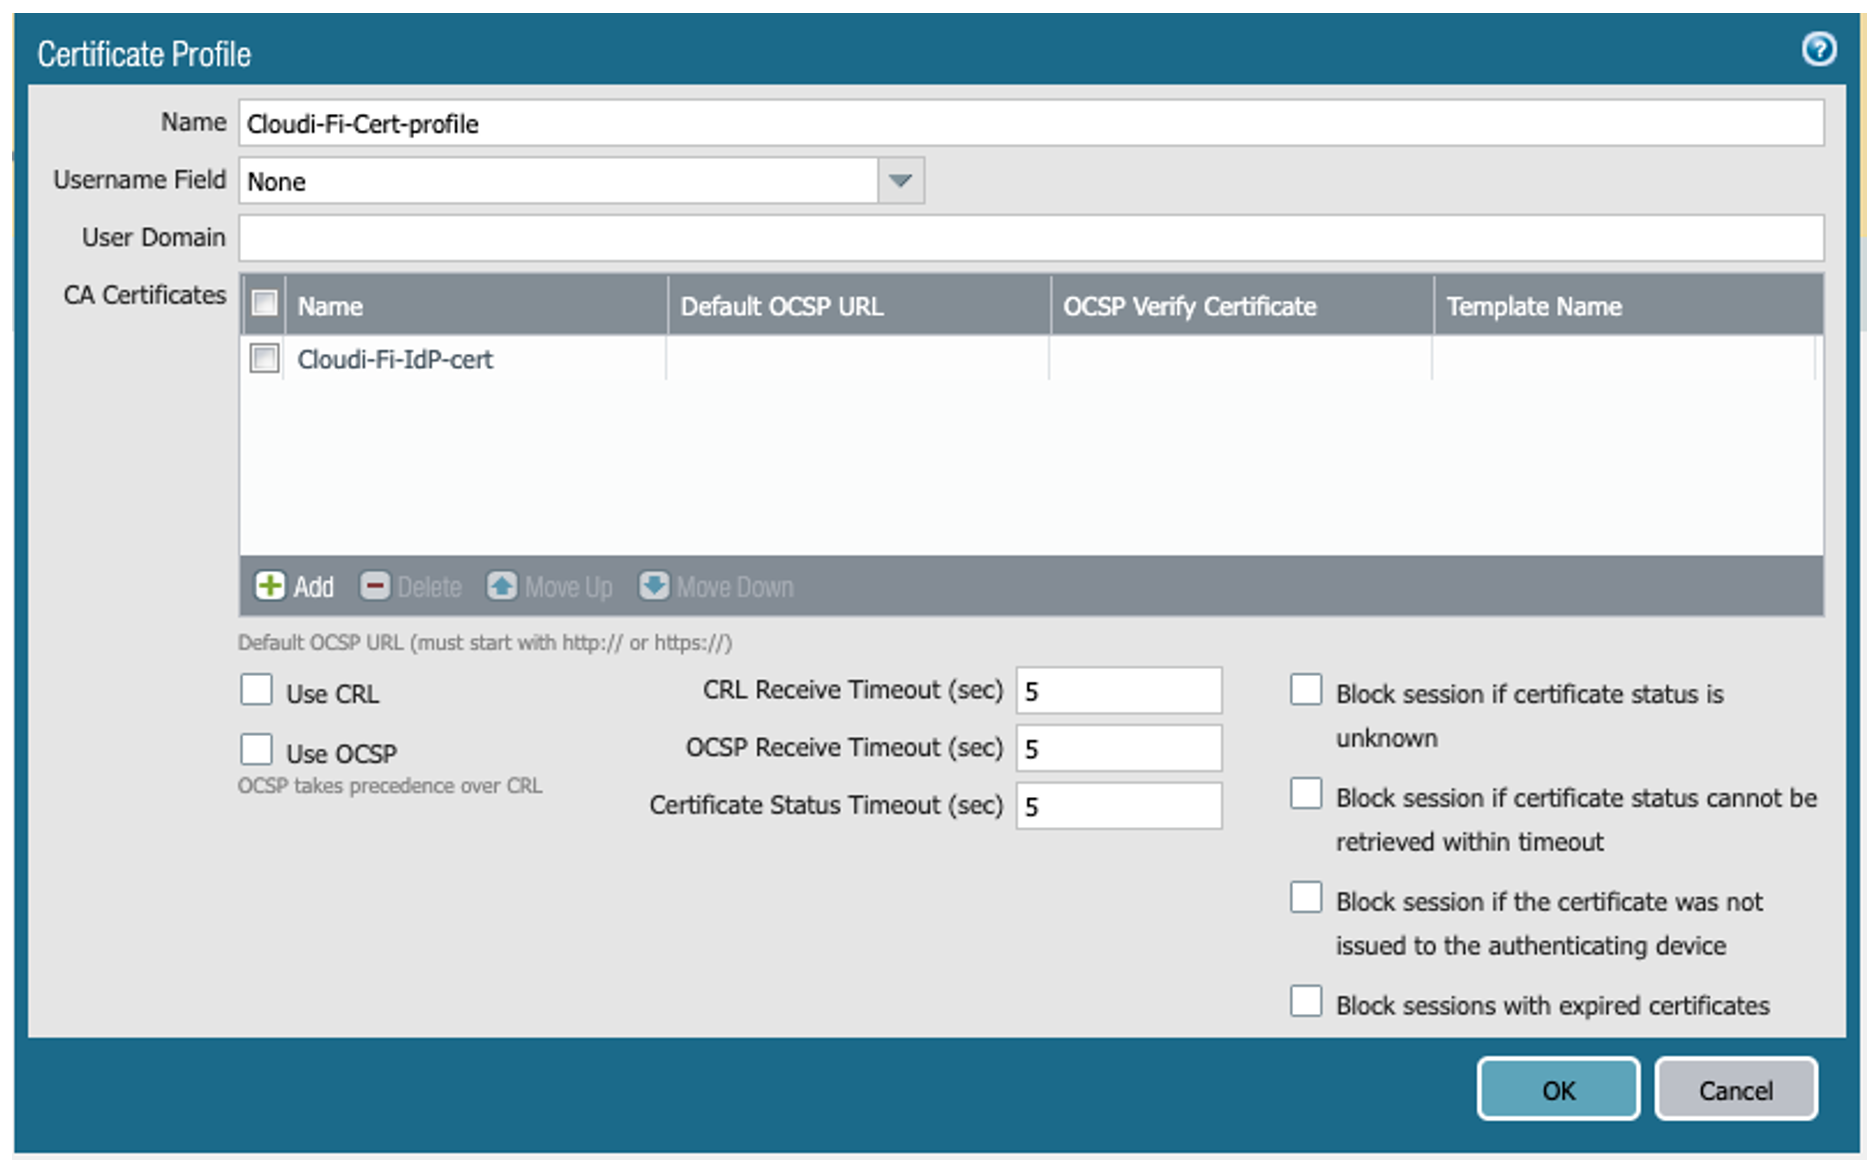Click the User Domain input field
This screenshot has width=1876, height=1166.
(x=700, y=237)
